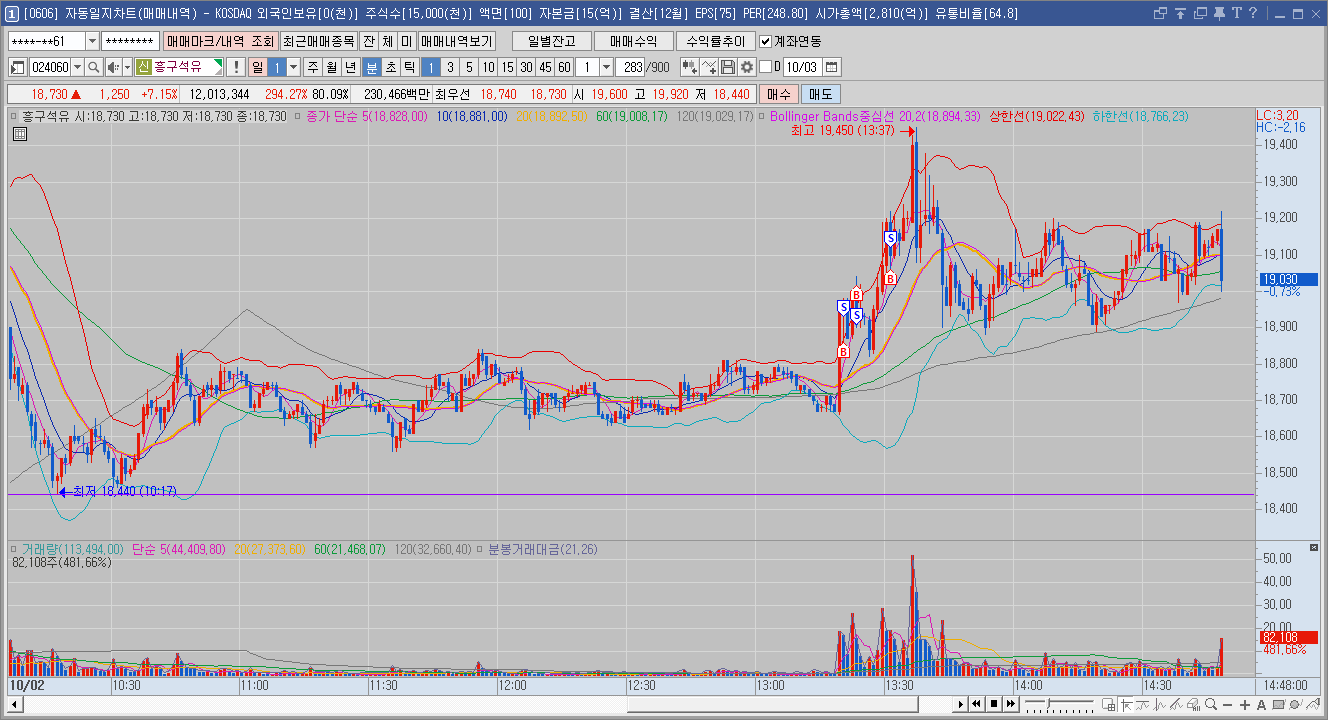
Task: Click the blue 매도 sell button
Action: point(820,94)
